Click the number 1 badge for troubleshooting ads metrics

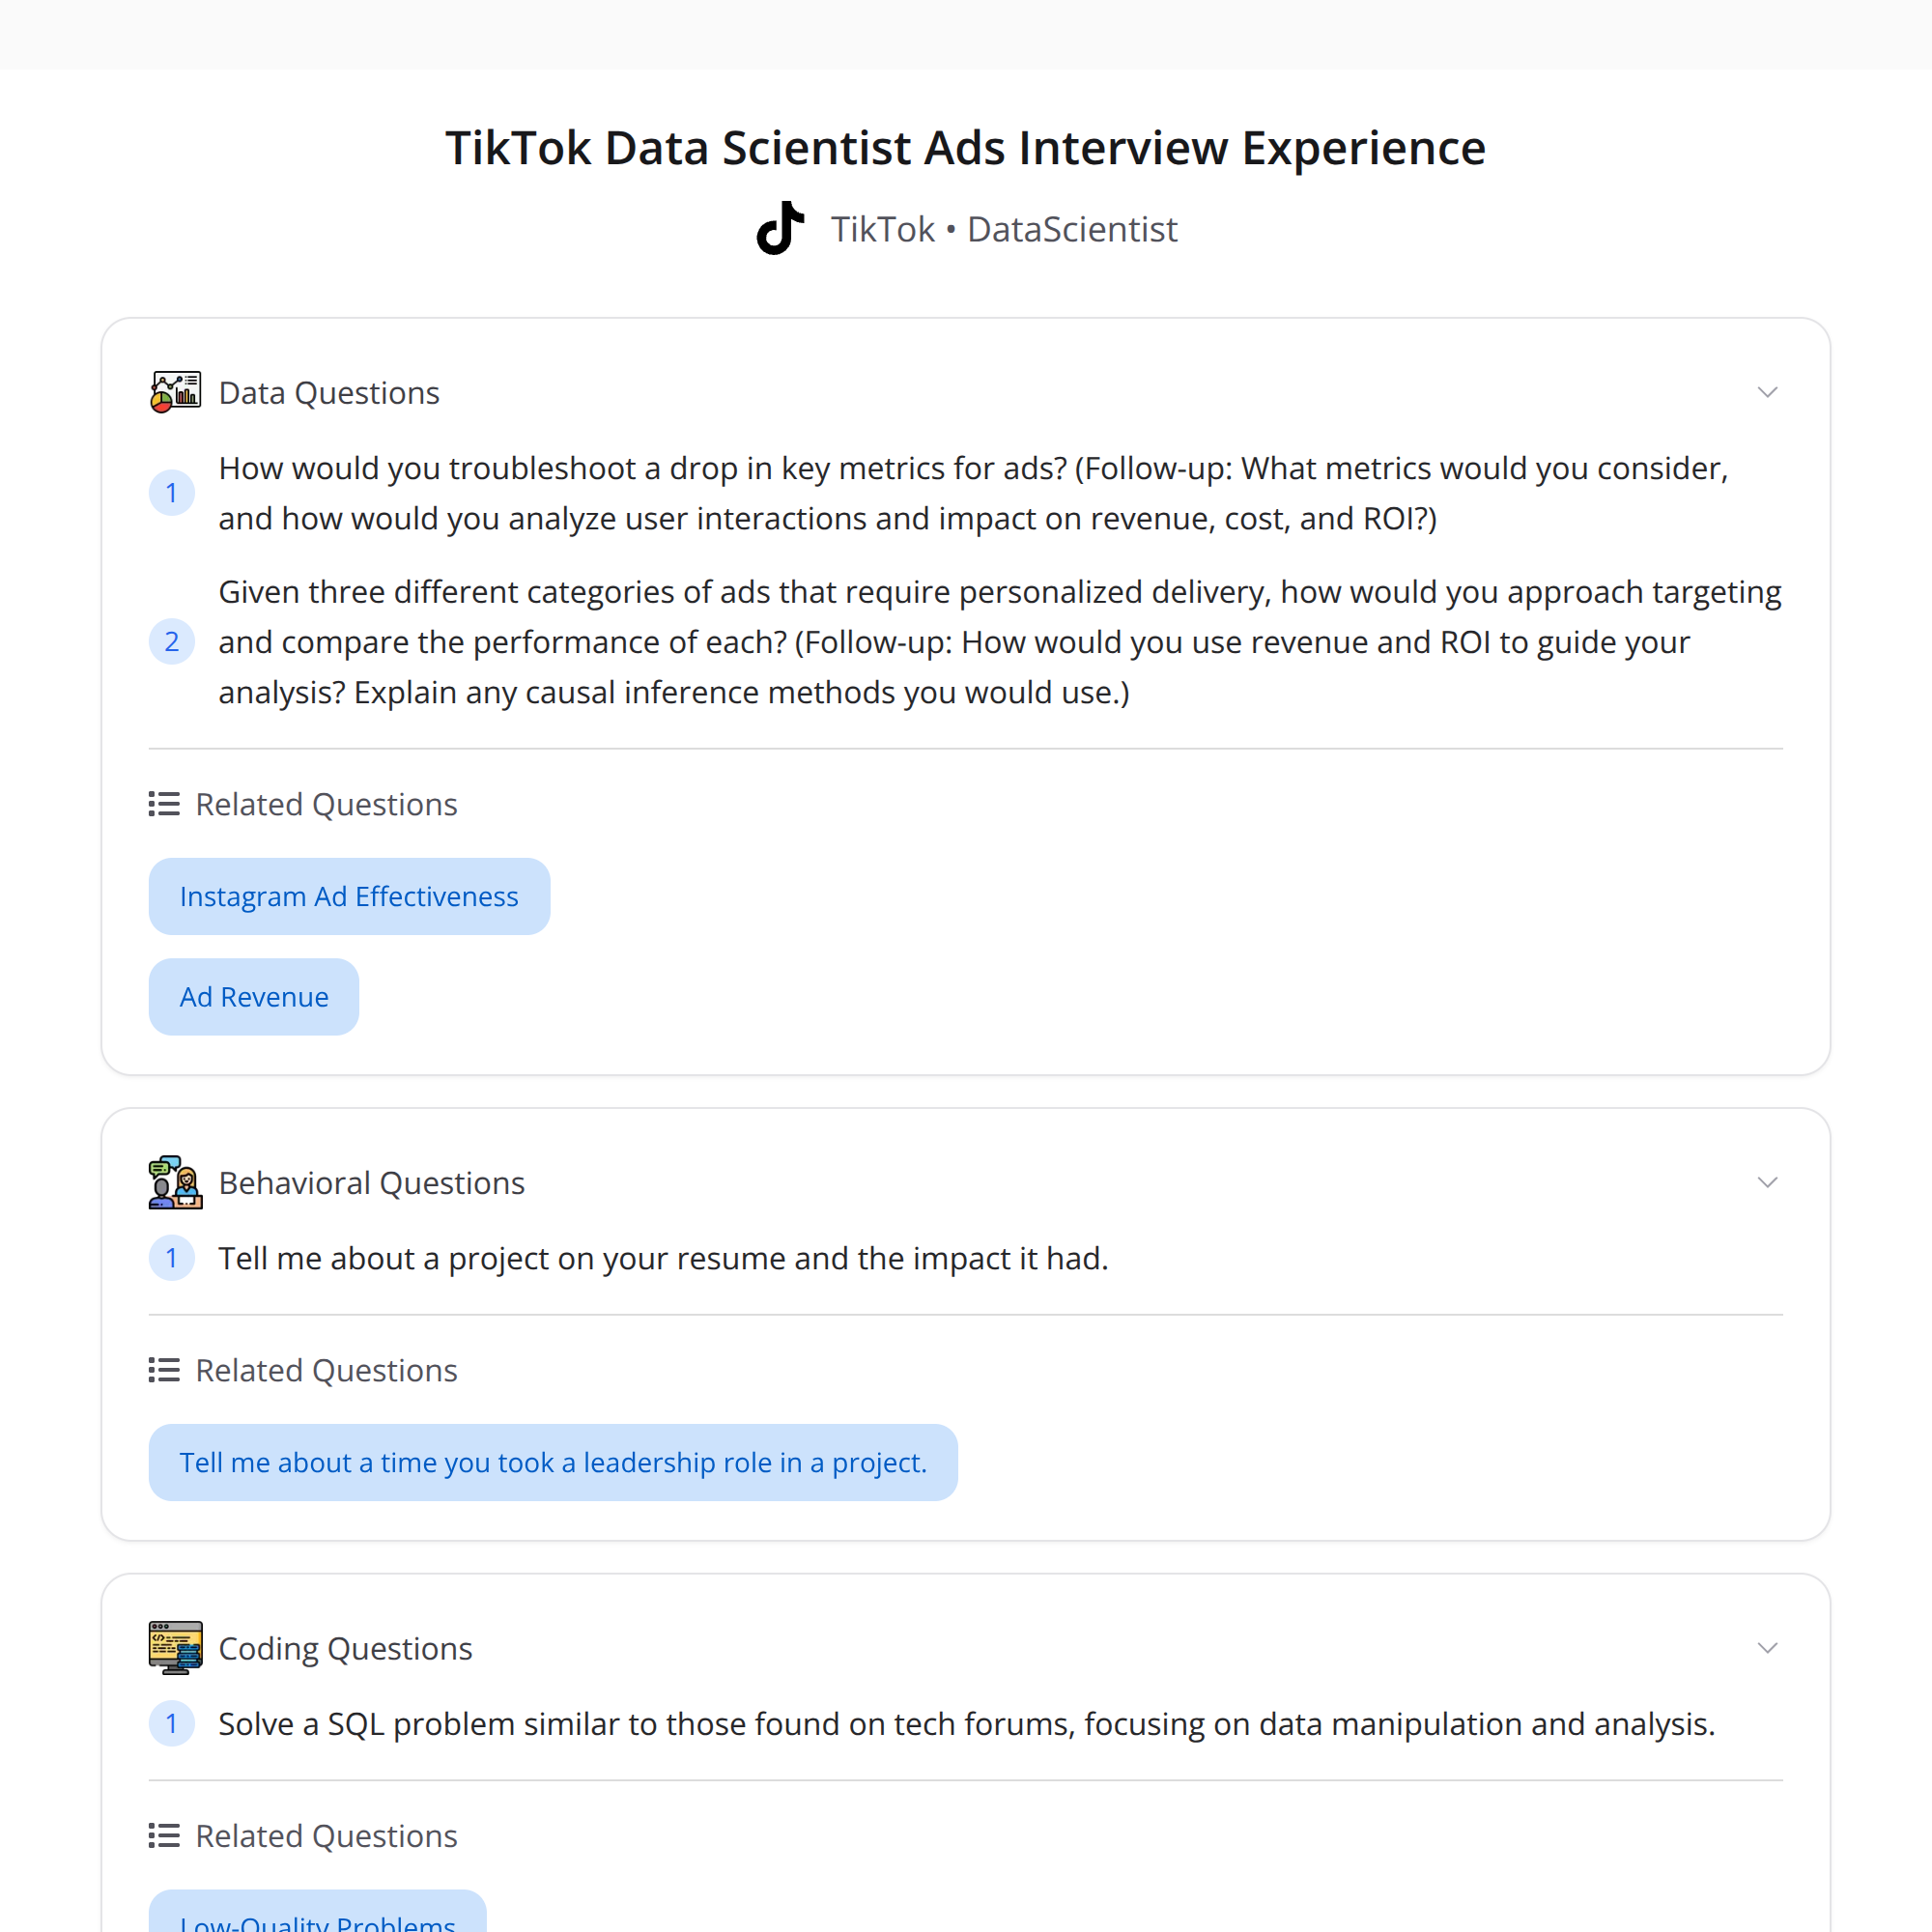point(172,493)
